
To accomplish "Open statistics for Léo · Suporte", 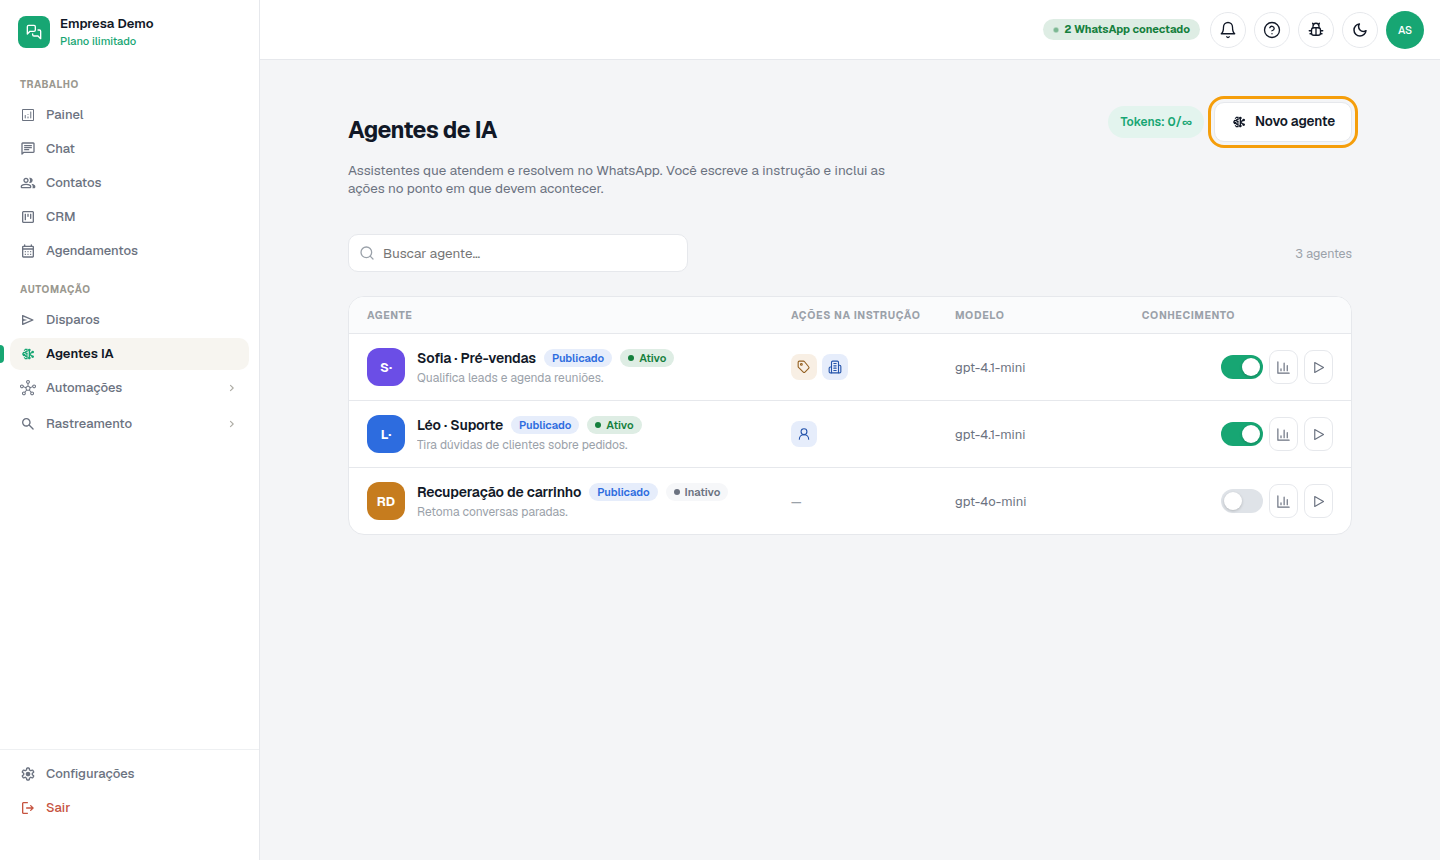I will point(1283,434).
